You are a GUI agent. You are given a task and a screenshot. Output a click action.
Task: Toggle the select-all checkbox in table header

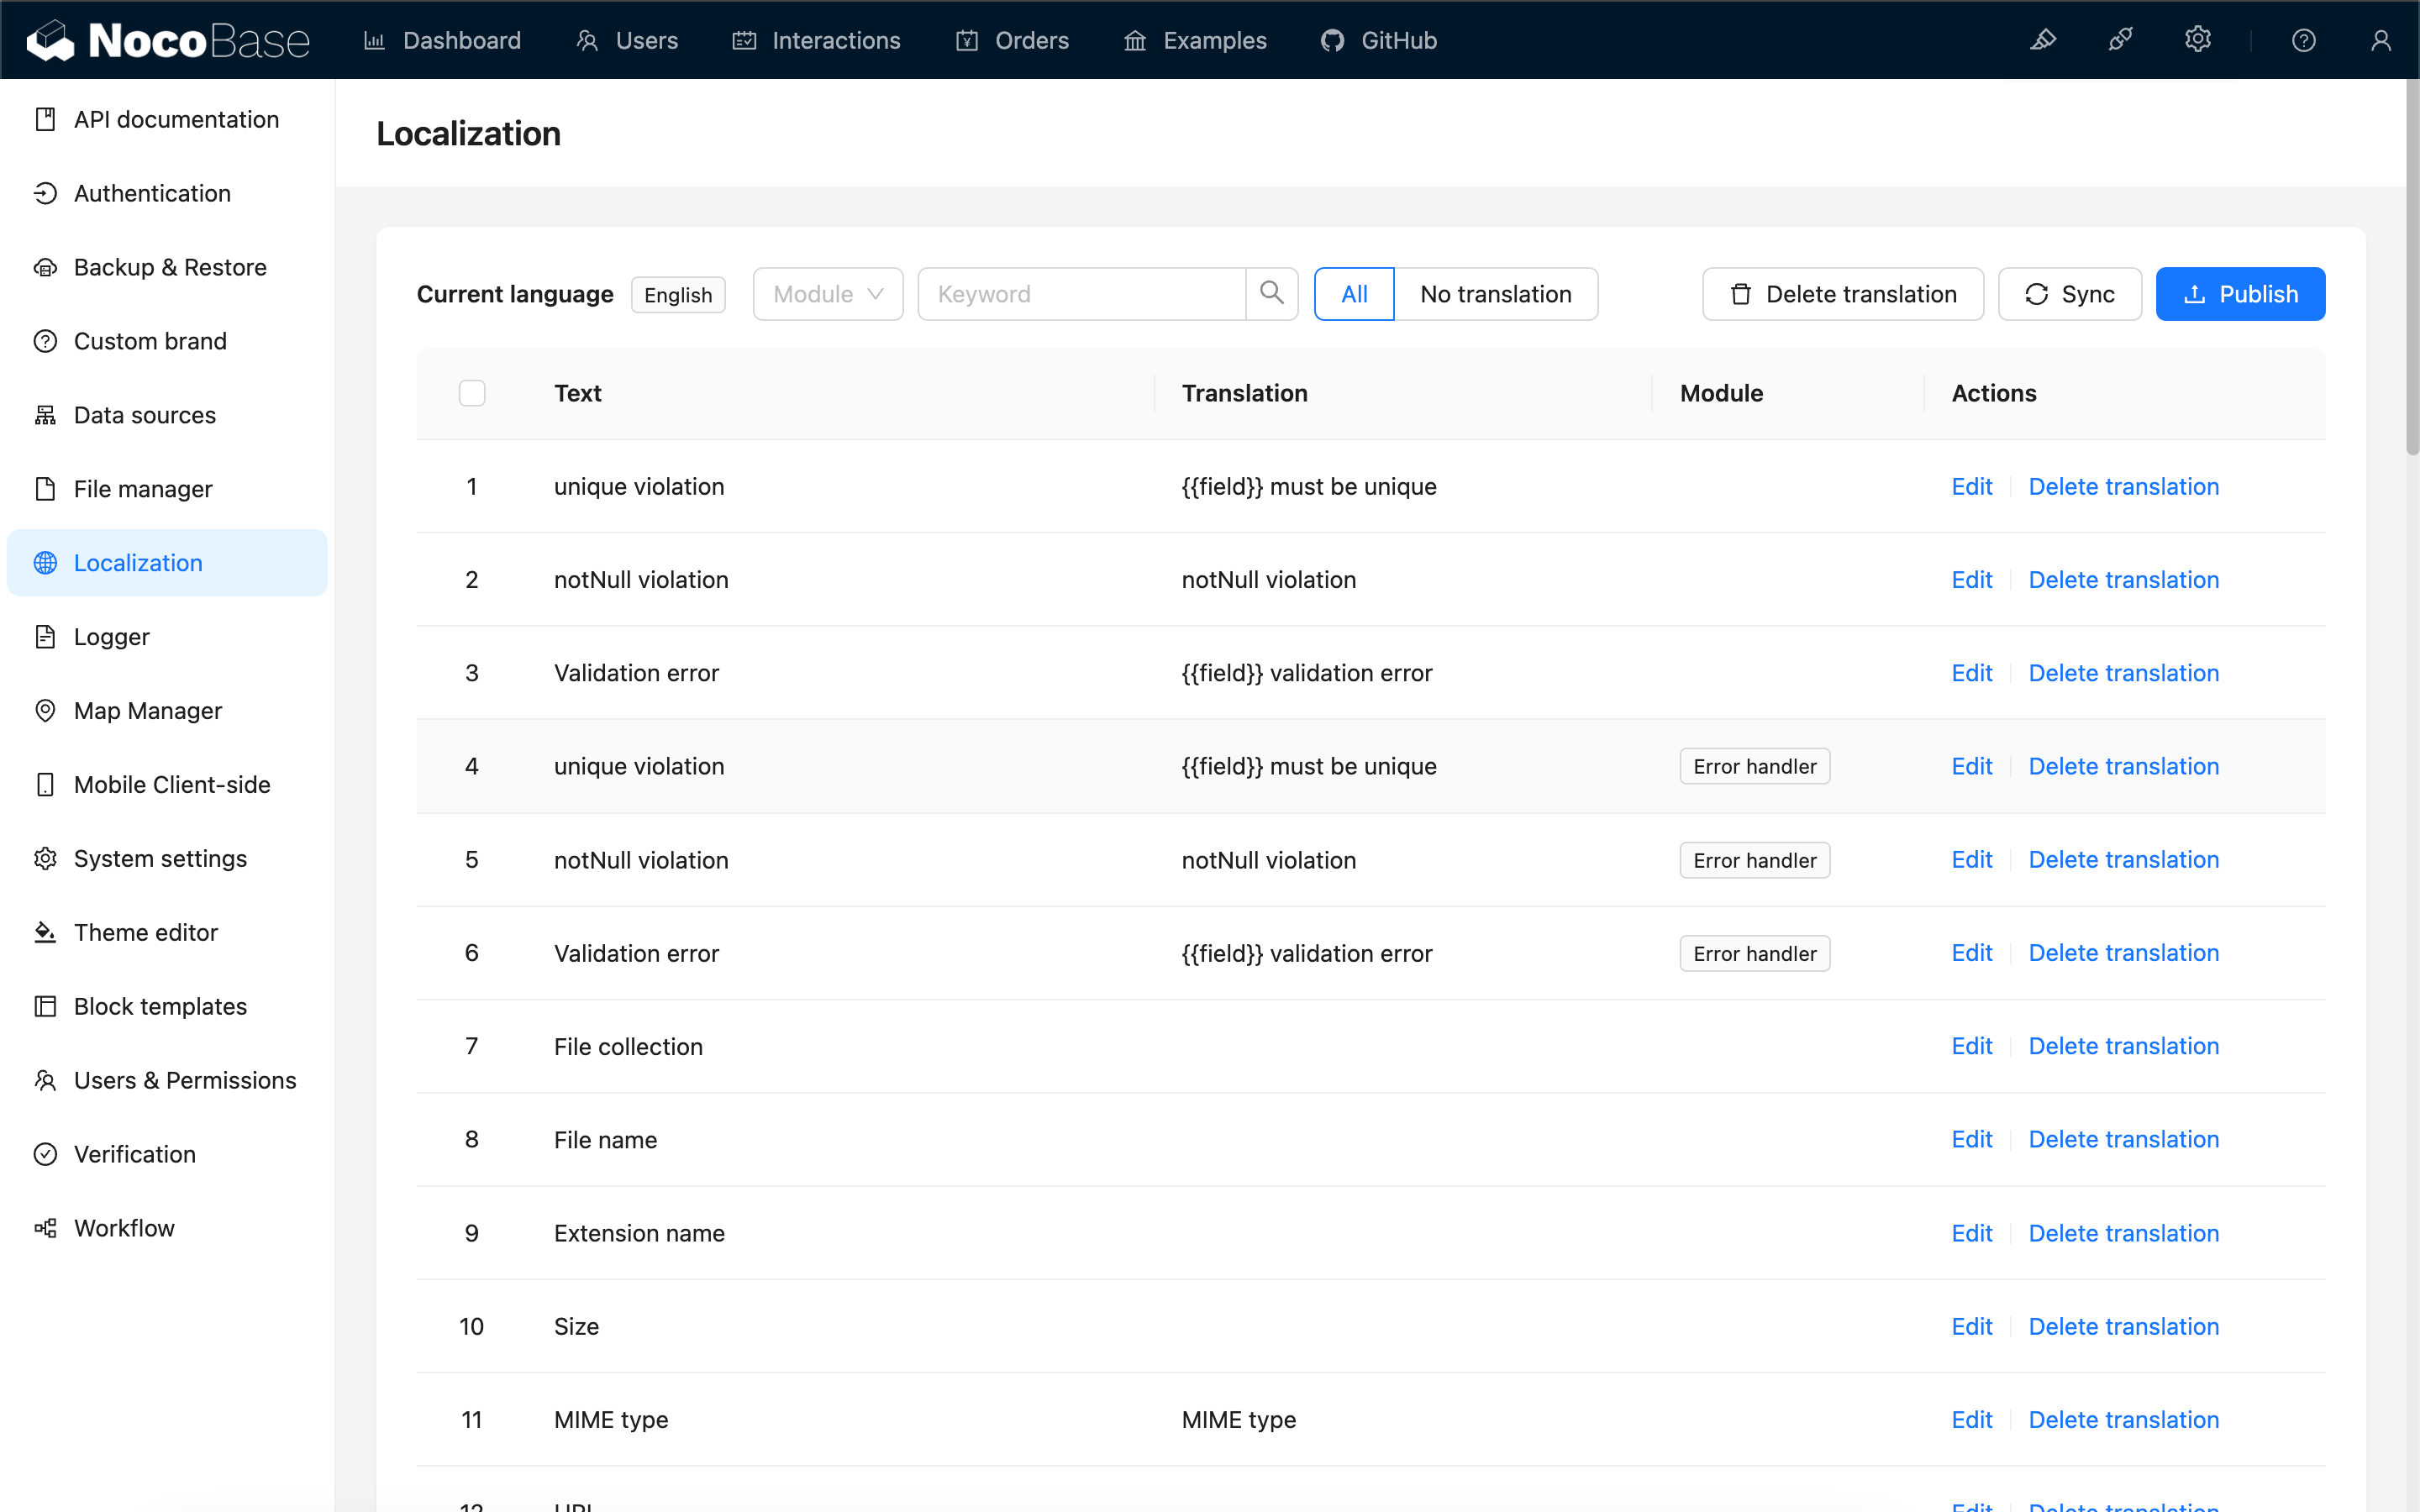(x=472, y=393)
